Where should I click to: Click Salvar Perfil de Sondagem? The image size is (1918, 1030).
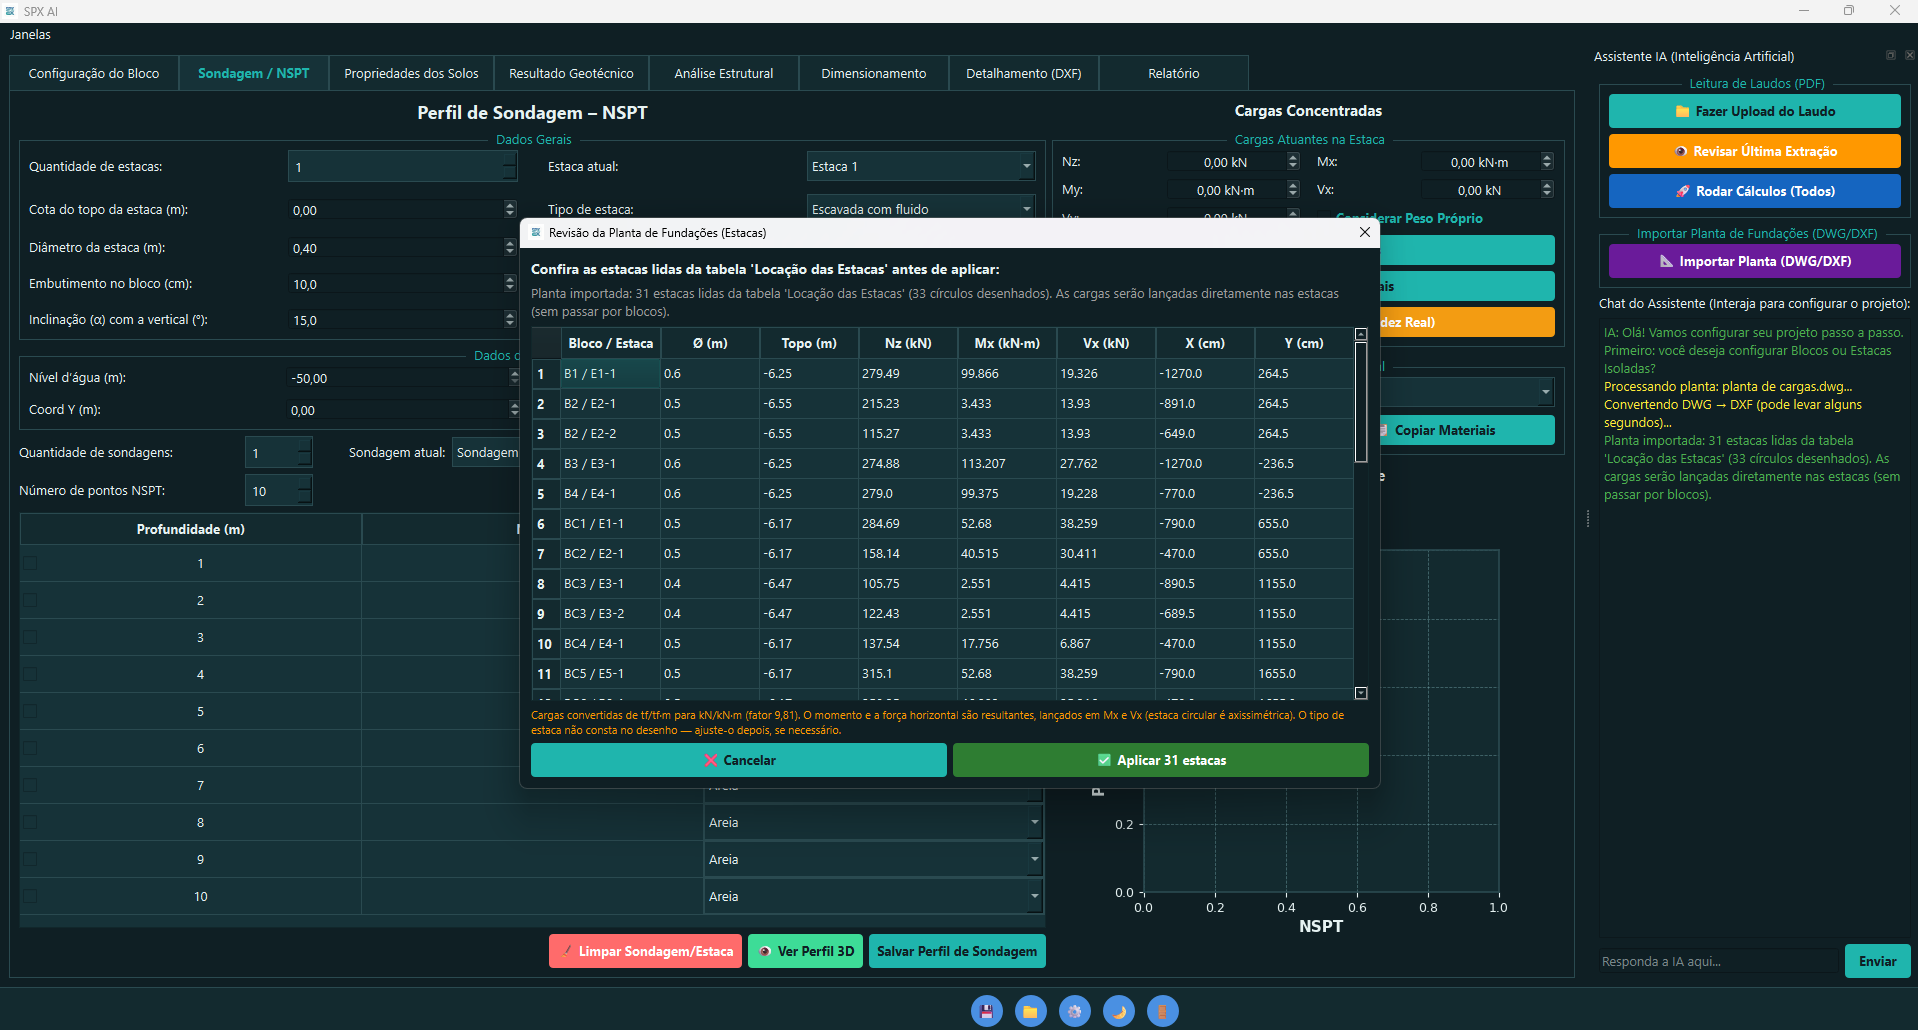click(957, 951)
